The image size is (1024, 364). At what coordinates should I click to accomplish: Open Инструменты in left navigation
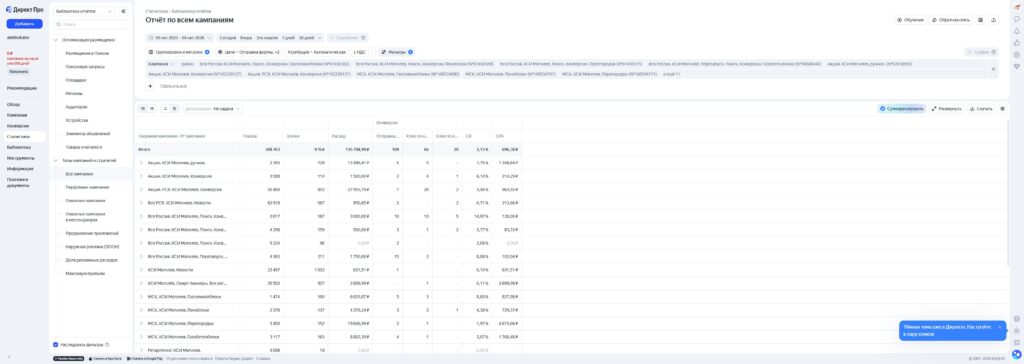[x=21, y=158]
